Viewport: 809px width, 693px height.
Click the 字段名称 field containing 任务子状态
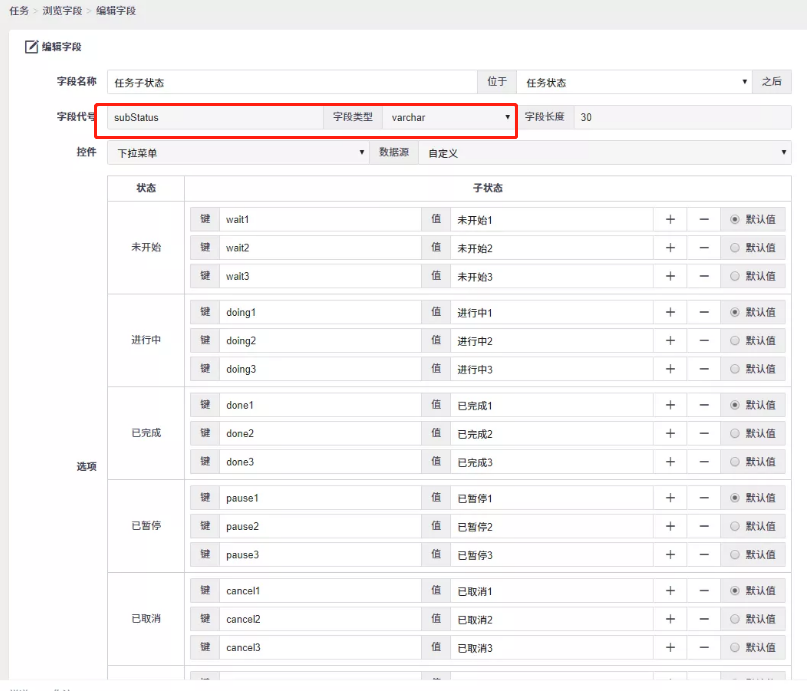292,82
